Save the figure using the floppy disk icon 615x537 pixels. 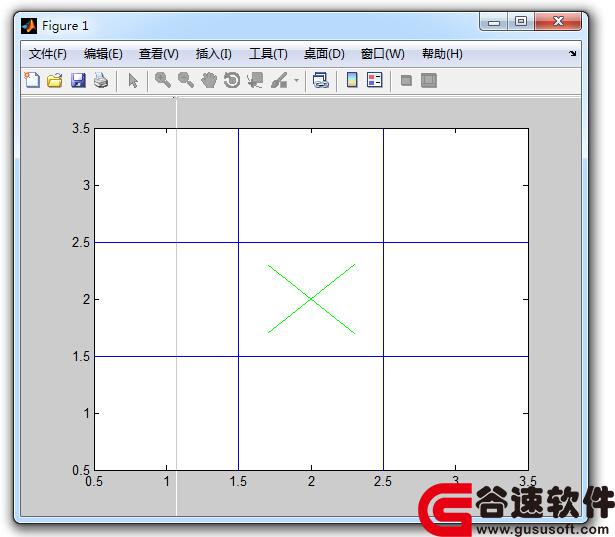point(78,80)
